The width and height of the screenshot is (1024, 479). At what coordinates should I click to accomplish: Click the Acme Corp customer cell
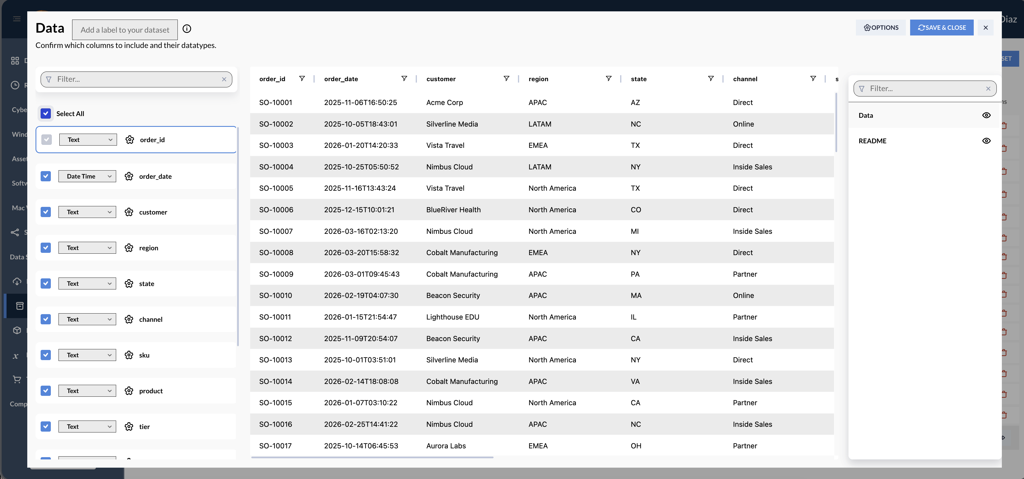(445, 103)
